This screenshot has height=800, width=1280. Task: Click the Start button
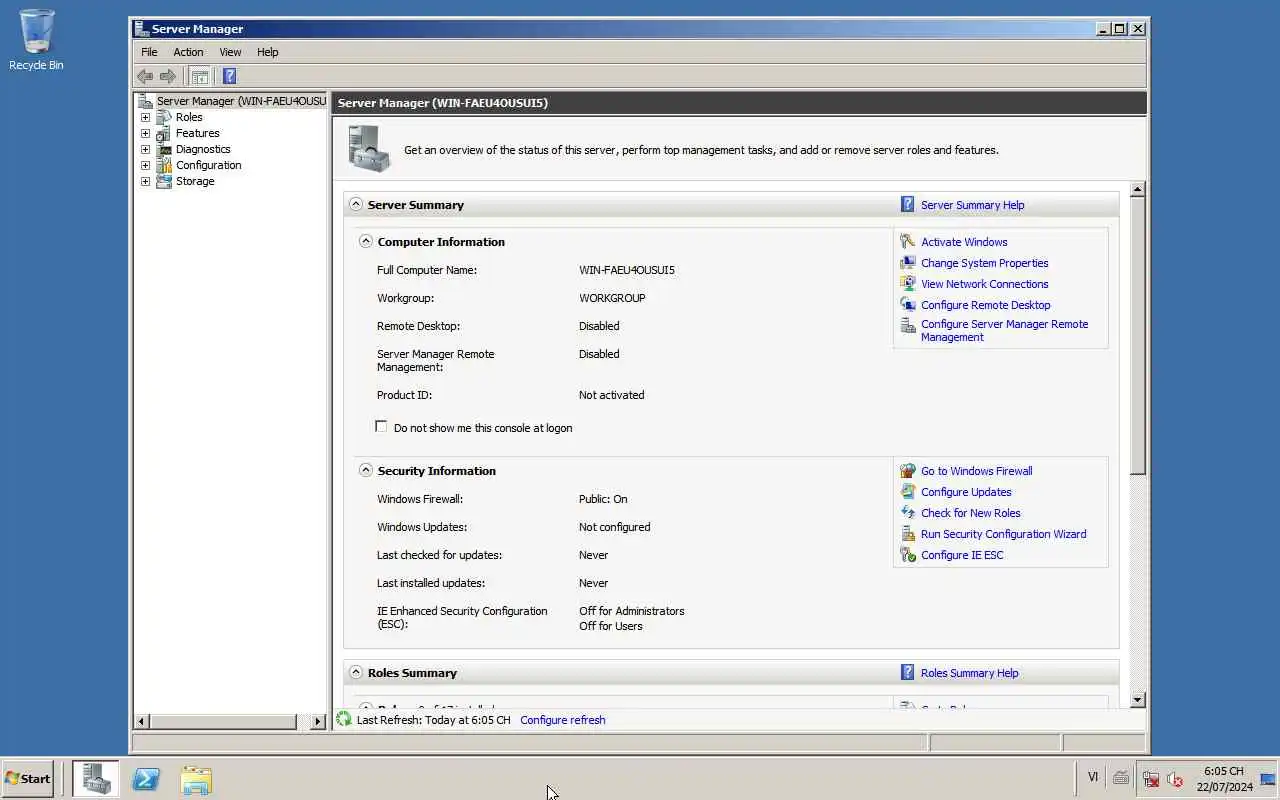coord(28,778)
